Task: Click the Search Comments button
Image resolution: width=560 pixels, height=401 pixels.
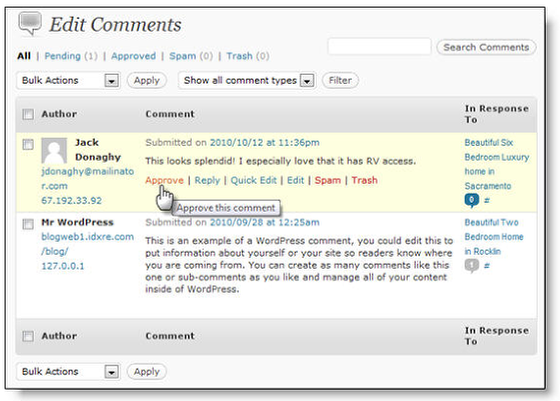Action: point(486,47)
